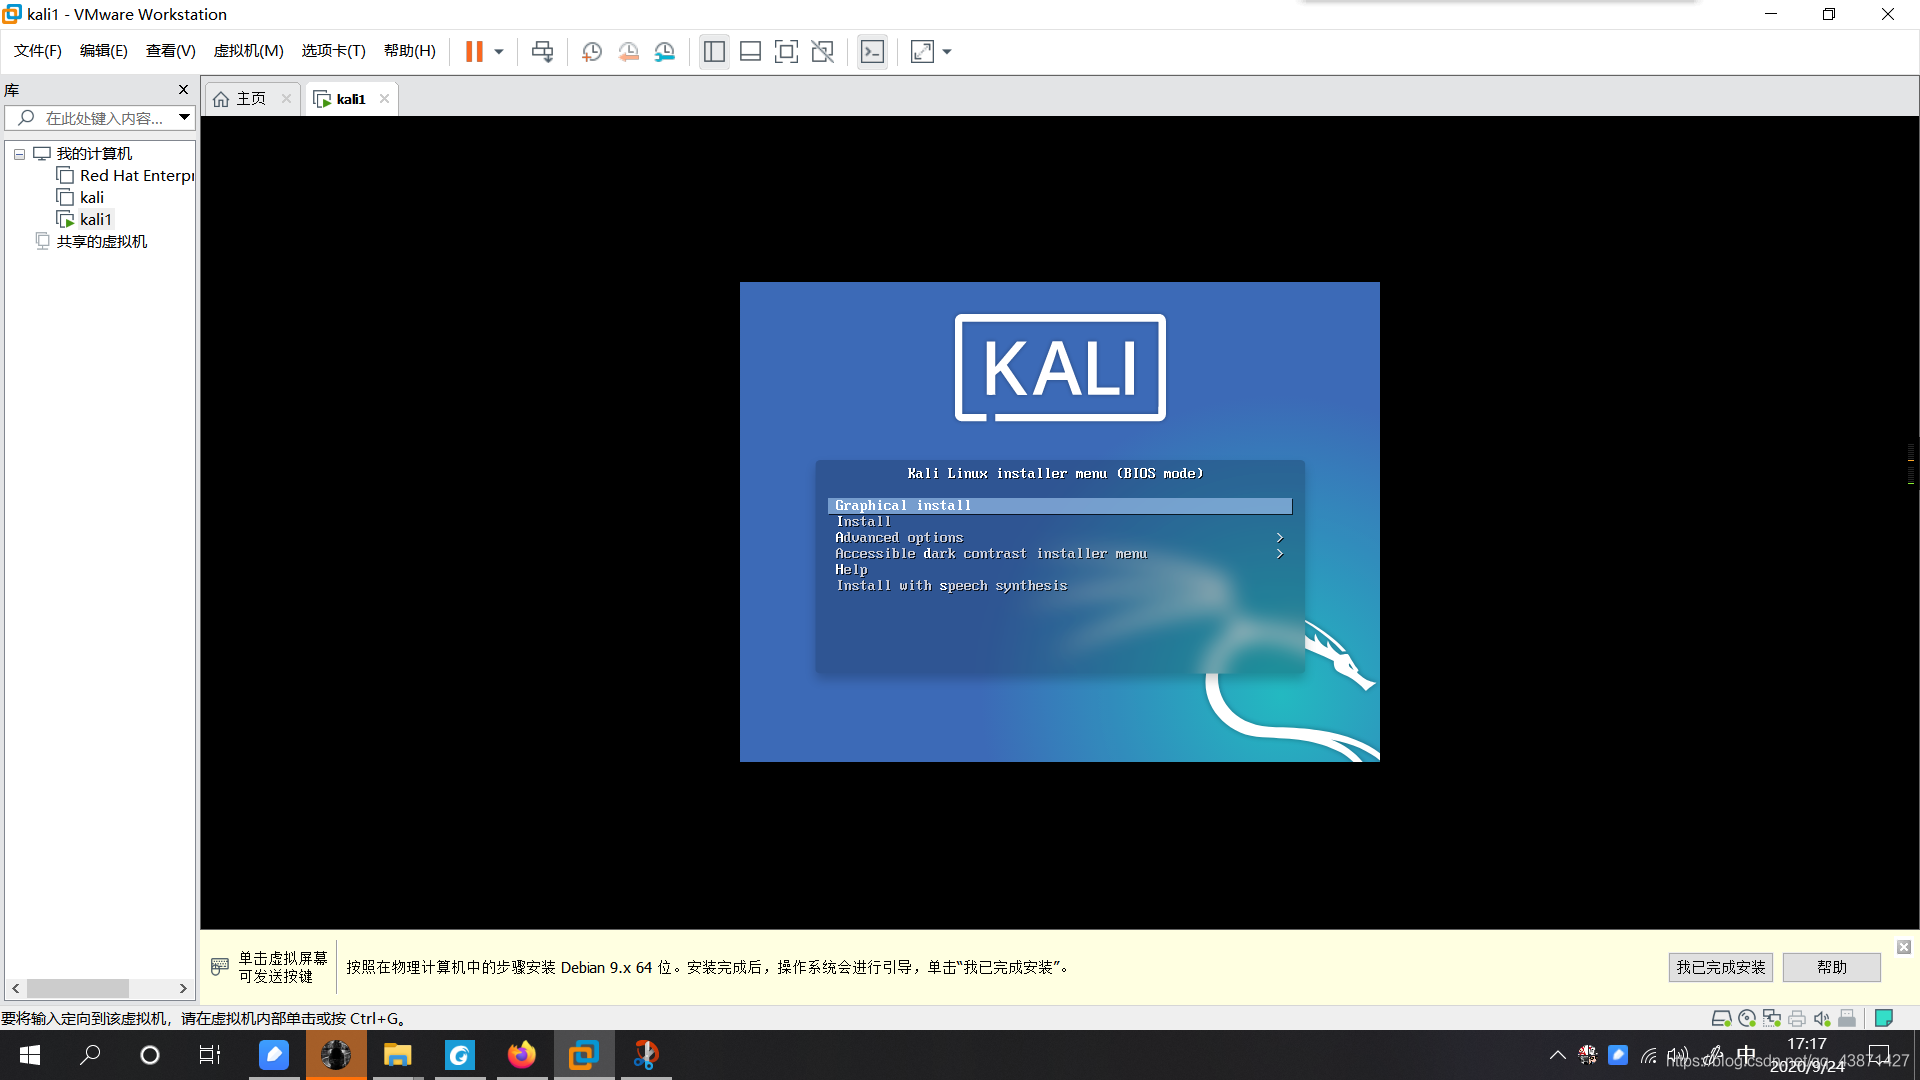Open the 编辑(E) menu
Screen dimensions: 1920x1080
click(x=104, y=51)
